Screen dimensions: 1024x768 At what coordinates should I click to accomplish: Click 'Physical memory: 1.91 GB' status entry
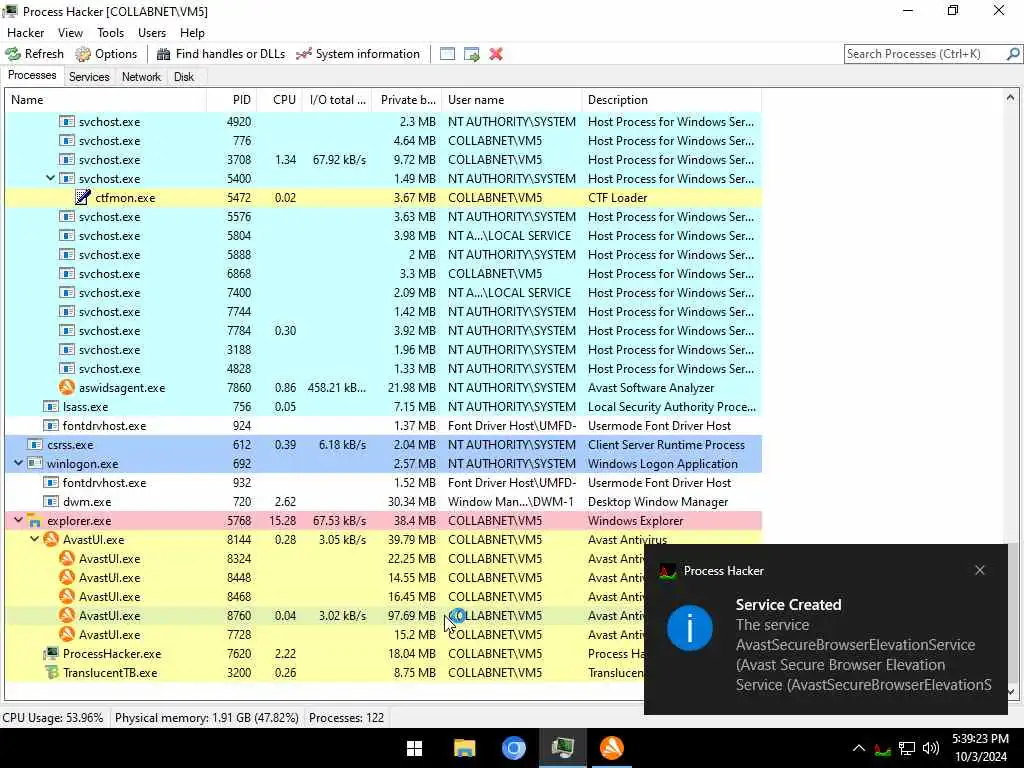(207, 718)
